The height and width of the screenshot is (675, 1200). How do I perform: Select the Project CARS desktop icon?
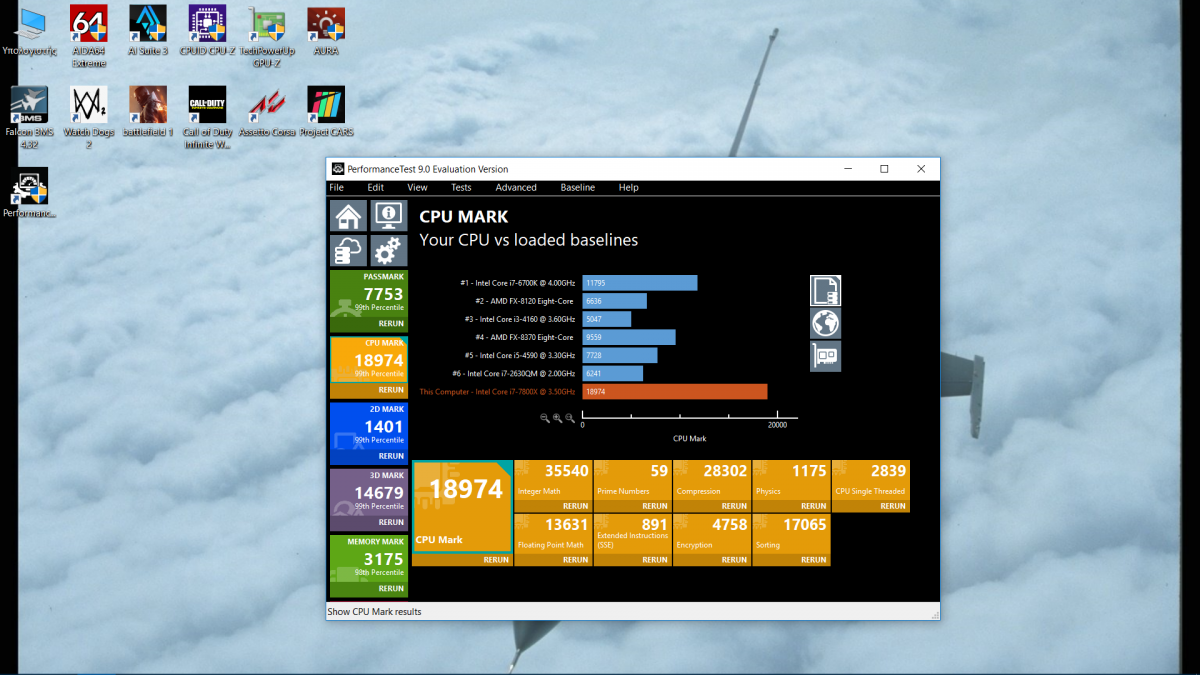326,111
